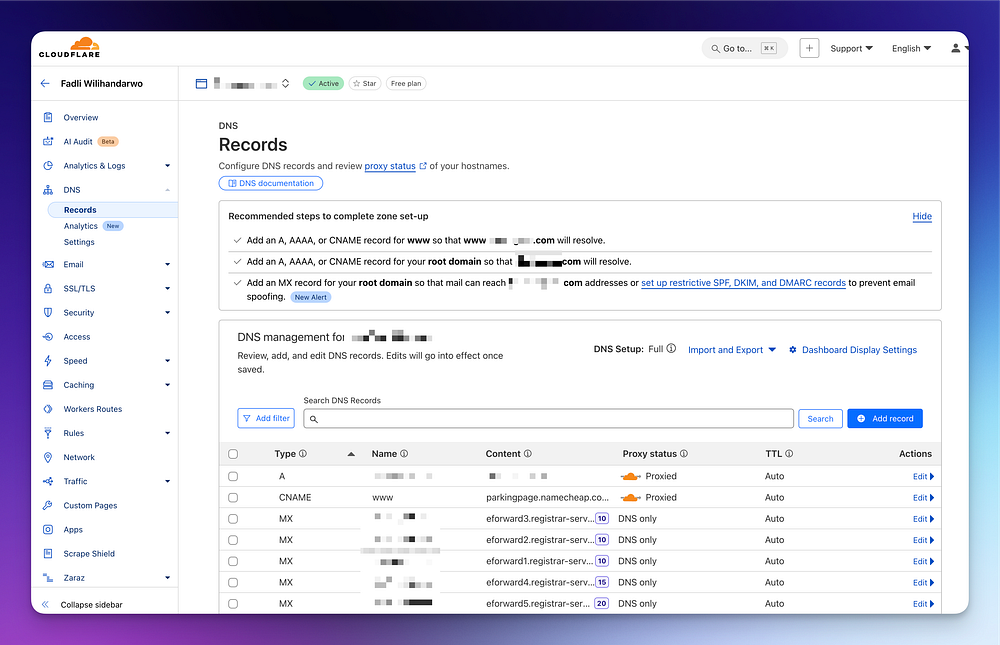Image resolution: width=1000 pixels, height=645 pixels.
Task: Check the eforward4 MX row checkbox
Action: (233, 582)
